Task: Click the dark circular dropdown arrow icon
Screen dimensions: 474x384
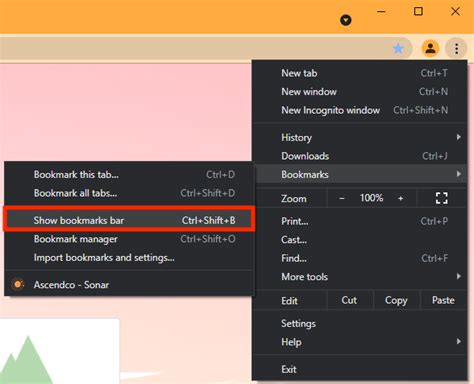Action: point(346,20)
